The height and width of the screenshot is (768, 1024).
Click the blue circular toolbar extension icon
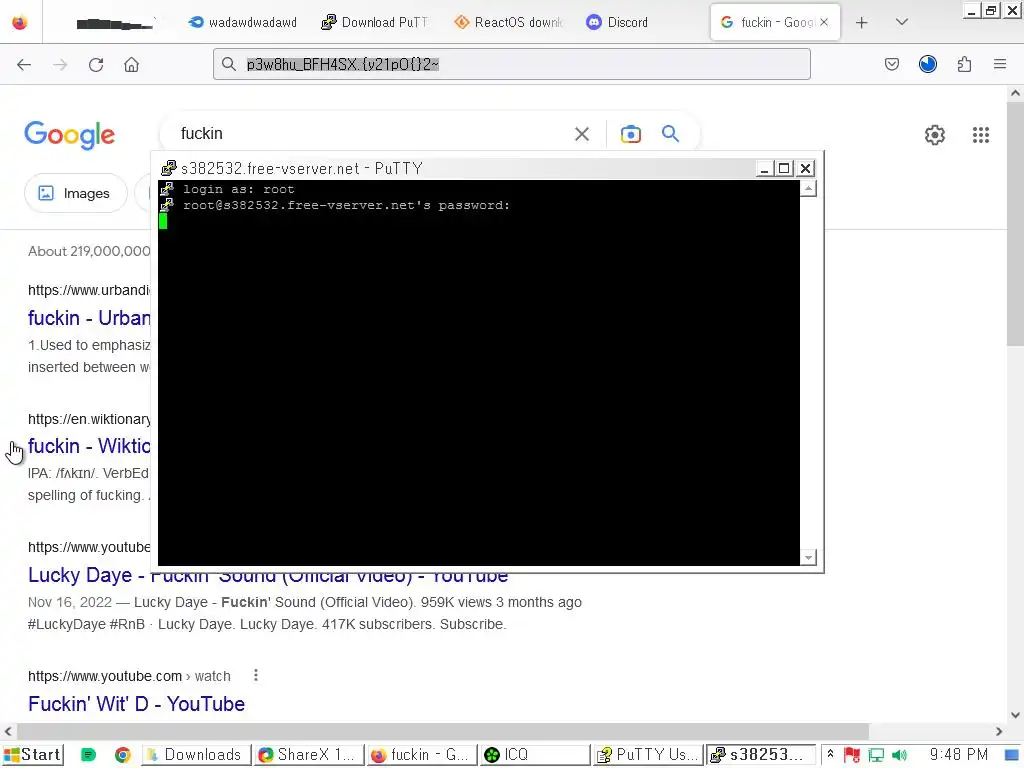click(927, 64)
